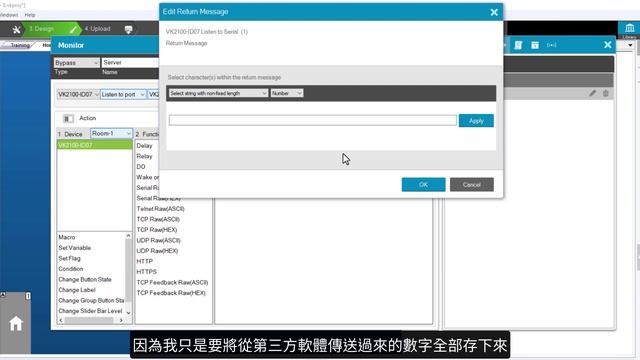
Task: Click the tools icon beside 3 Design
Action: click(16, 29)
